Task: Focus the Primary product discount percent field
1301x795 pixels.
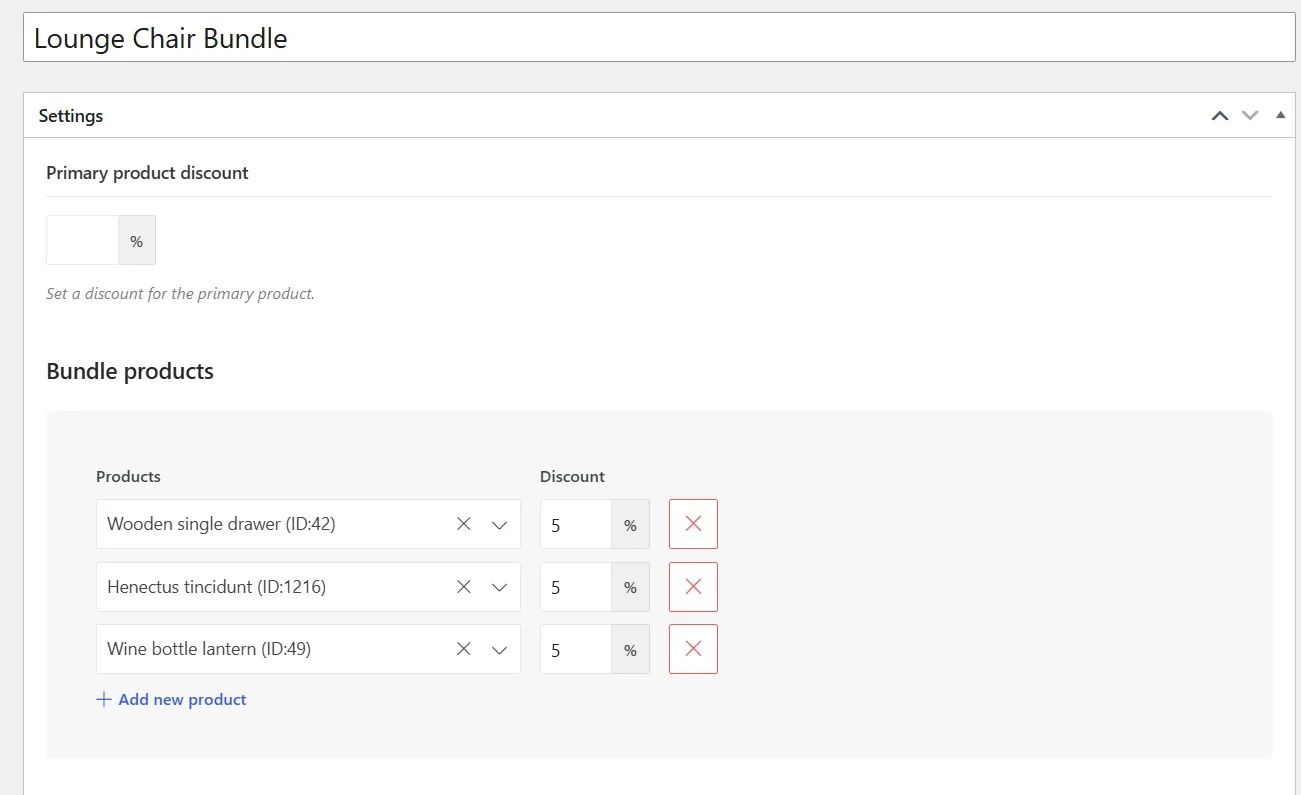Action: [83, 241]
